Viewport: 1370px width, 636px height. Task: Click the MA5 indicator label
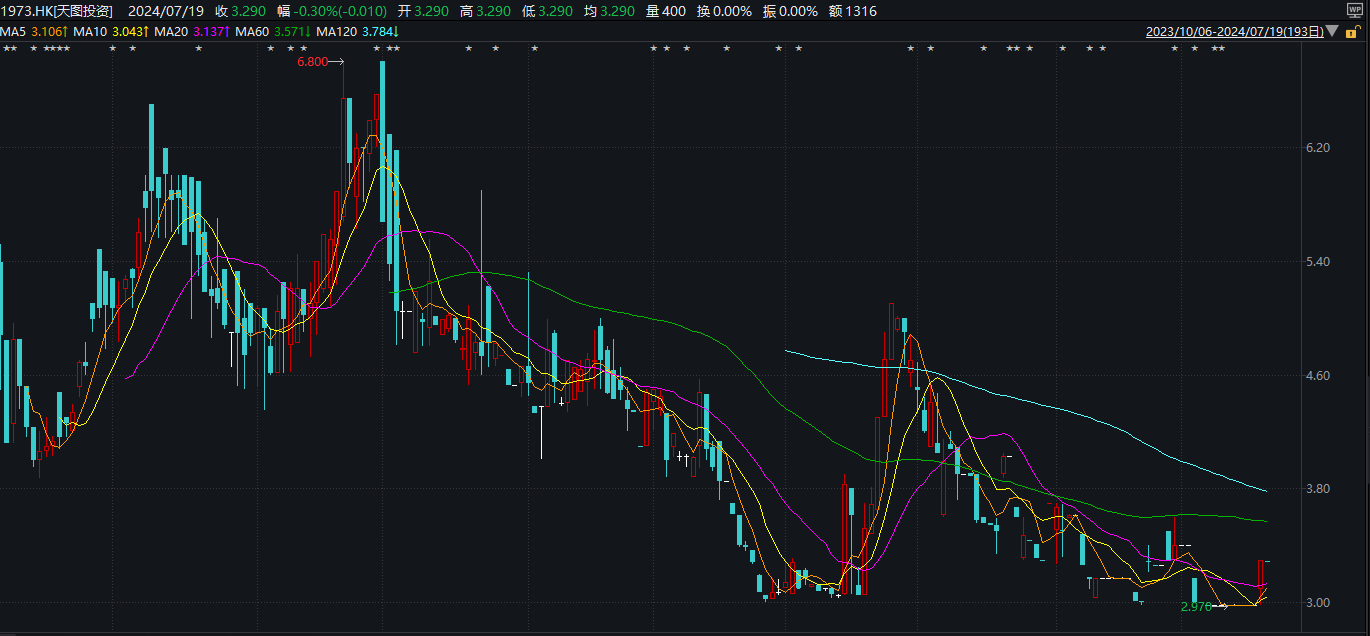click(11, 31)
